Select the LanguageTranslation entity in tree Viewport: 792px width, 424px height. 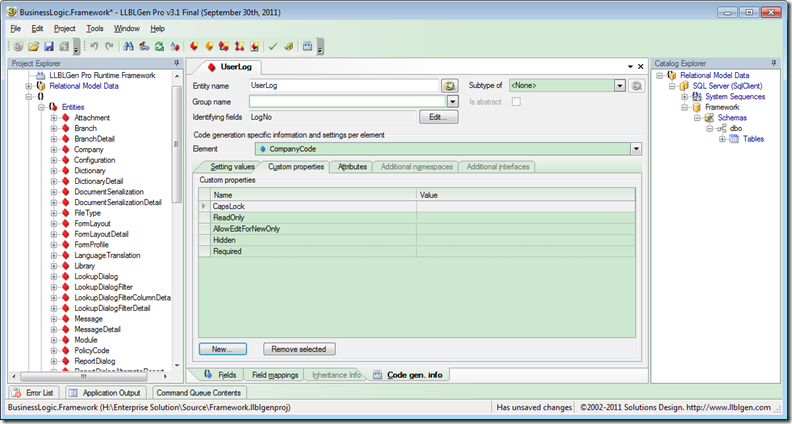[x=107, y=256]
